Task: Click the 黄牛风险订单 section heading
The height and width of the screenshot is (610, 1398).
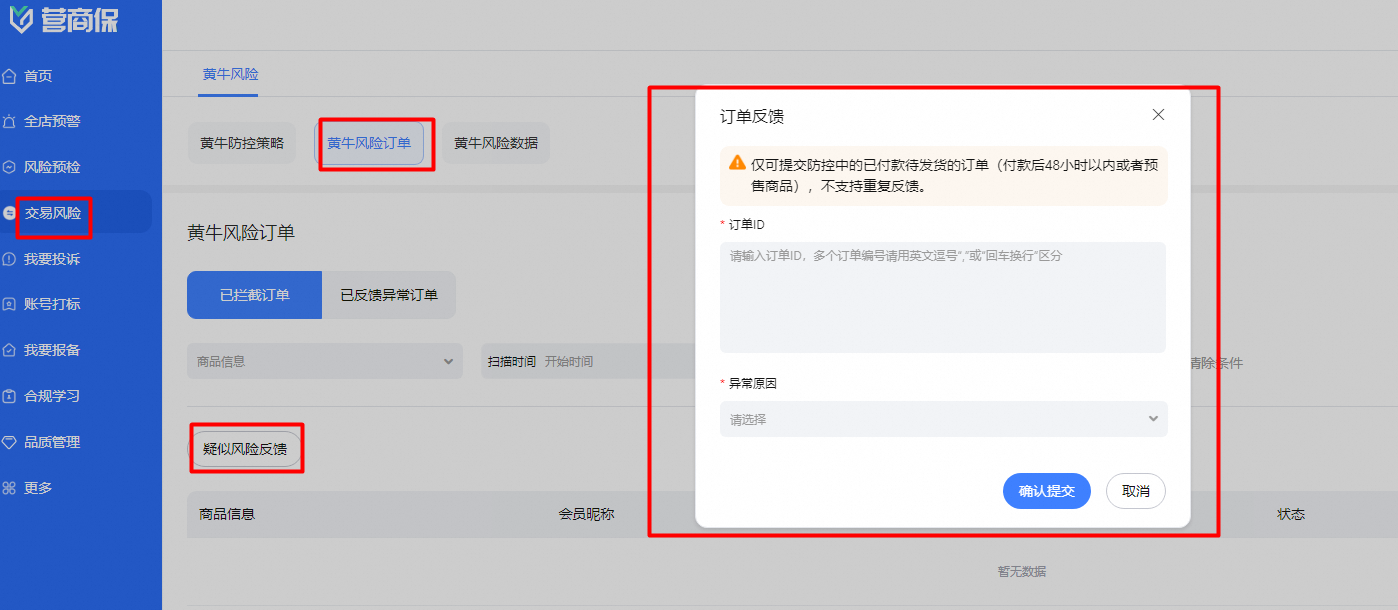Action: [x=241, y=233]
